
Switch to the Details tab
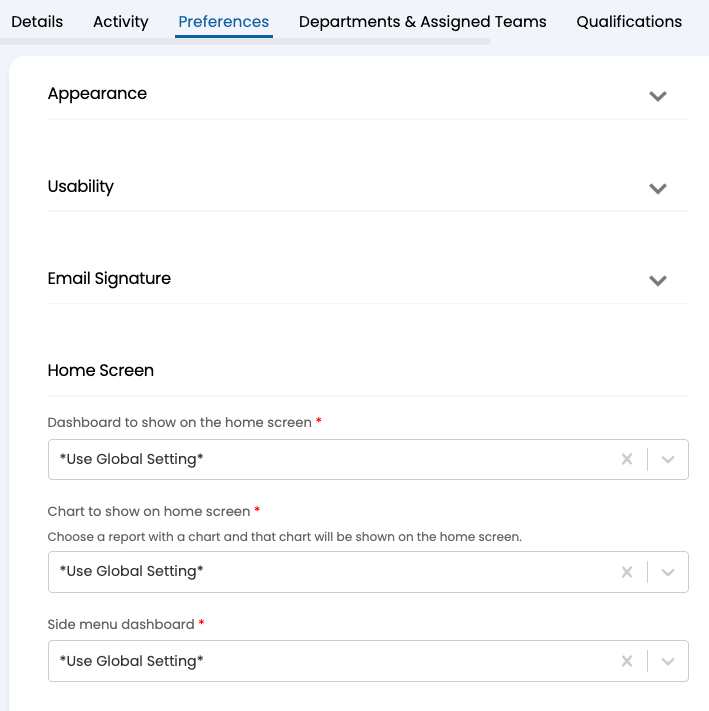point(37,21)
